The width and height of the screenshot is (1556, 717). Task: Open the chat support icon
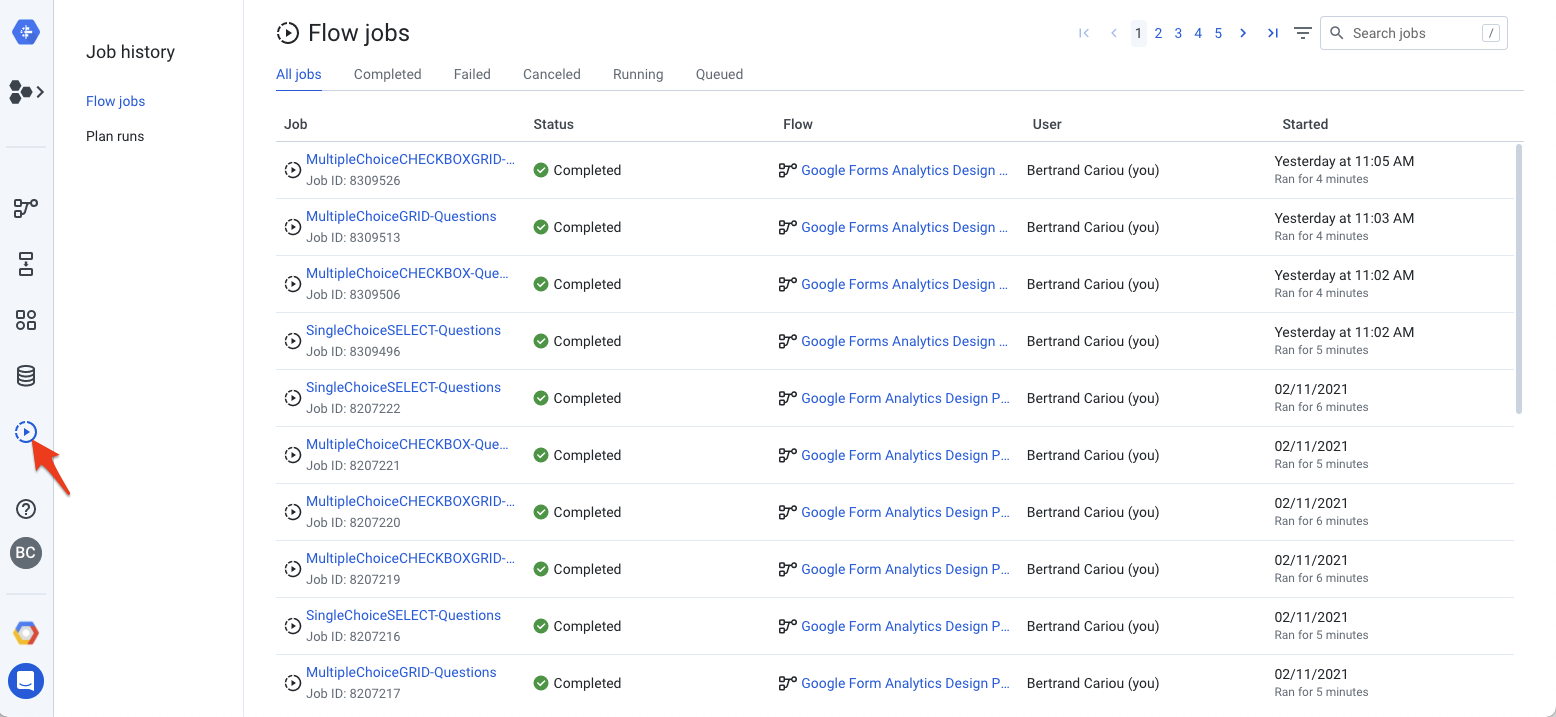point(26,681)
